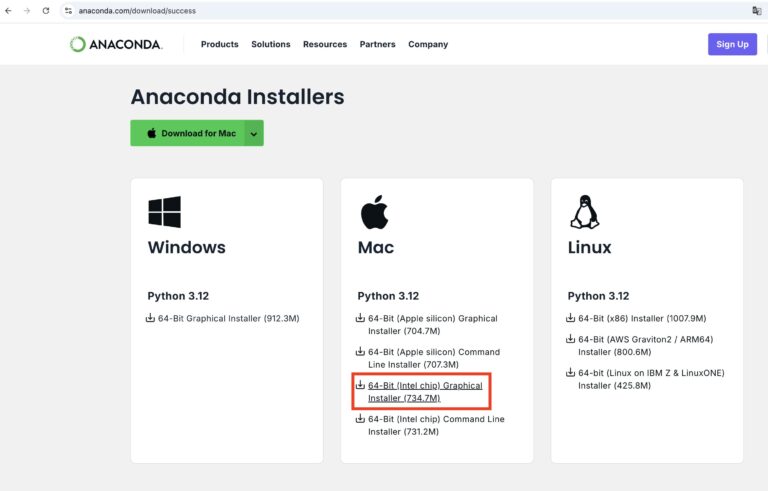Viewport: 768px width, 491px height.
Task: Download Windows 64-Bit Graphical Installer (912.3M)
Action: (x=229, y=319)
